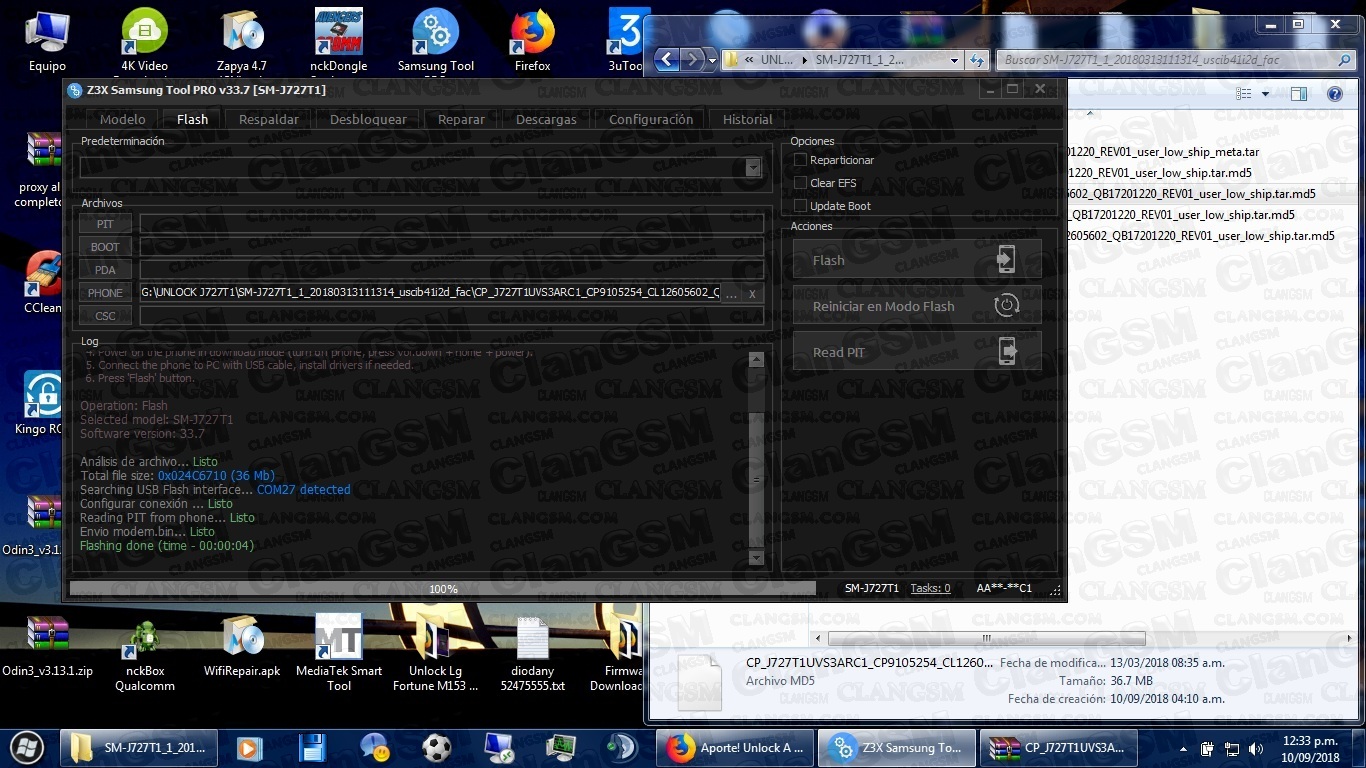Check the Update Boot option
Image resolution: width=1366 pixels, height=768 pixels.
click(800, 206)
